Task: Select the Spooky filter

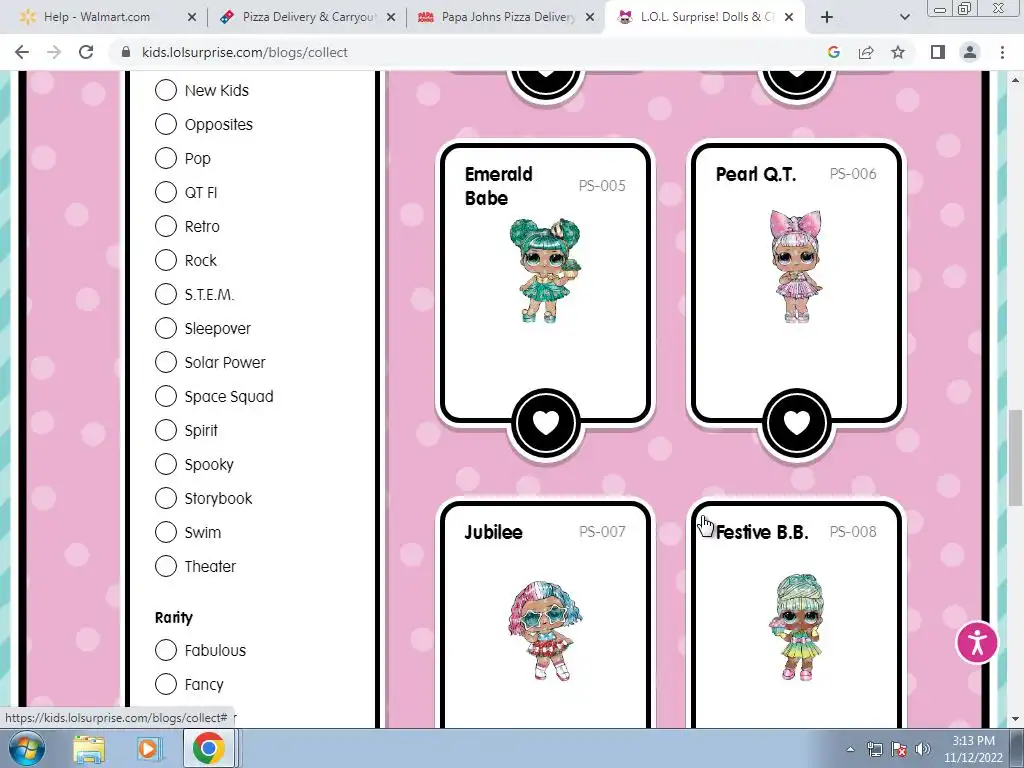Action: [166, 464]
